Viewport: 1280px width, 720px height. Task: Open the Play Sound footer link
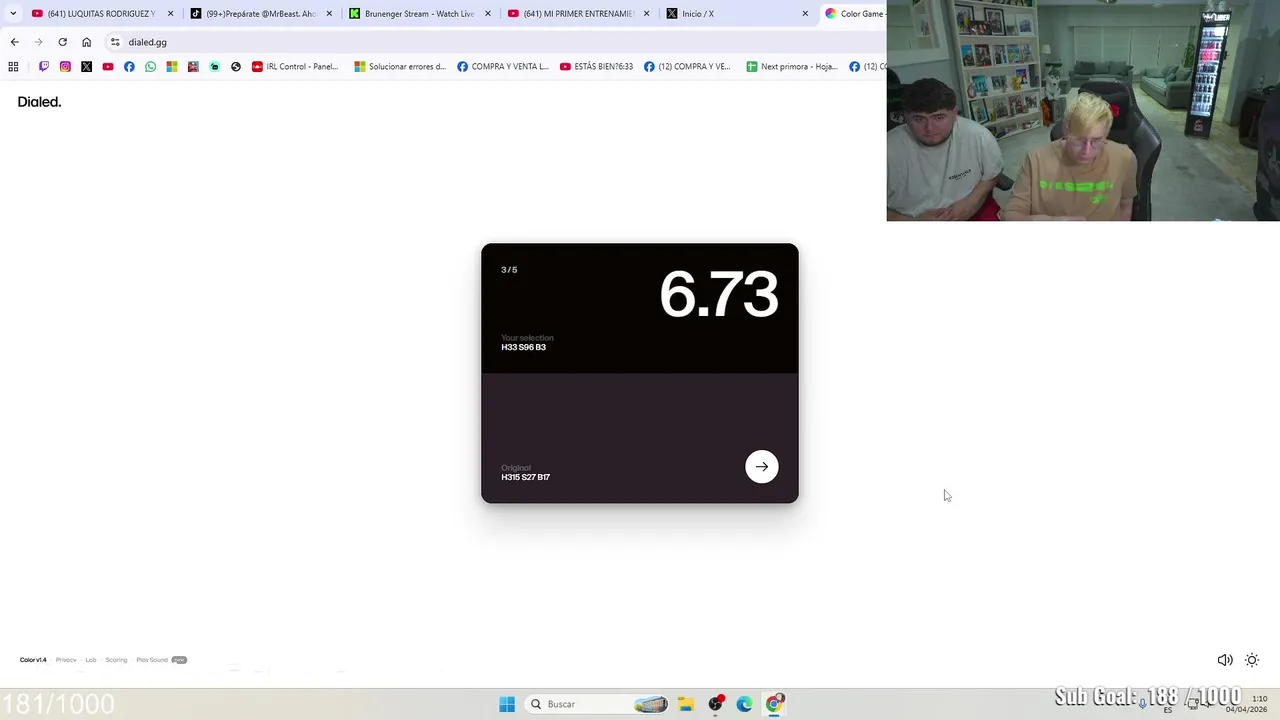[x=152, y=660]
